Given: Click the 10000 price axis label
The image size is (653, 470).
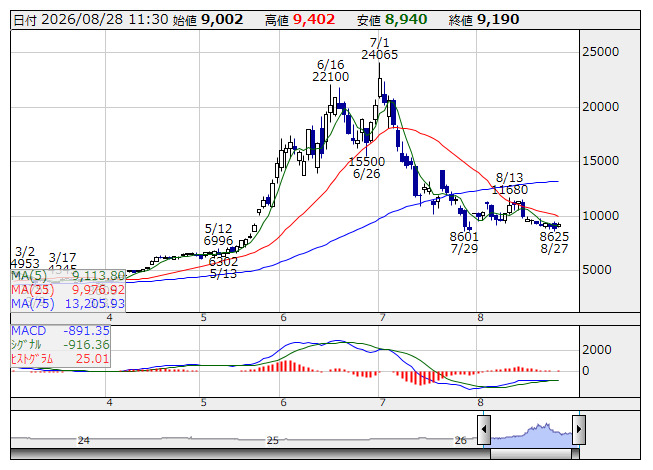Looking at the screenshot, I should [x=601, y=216].
